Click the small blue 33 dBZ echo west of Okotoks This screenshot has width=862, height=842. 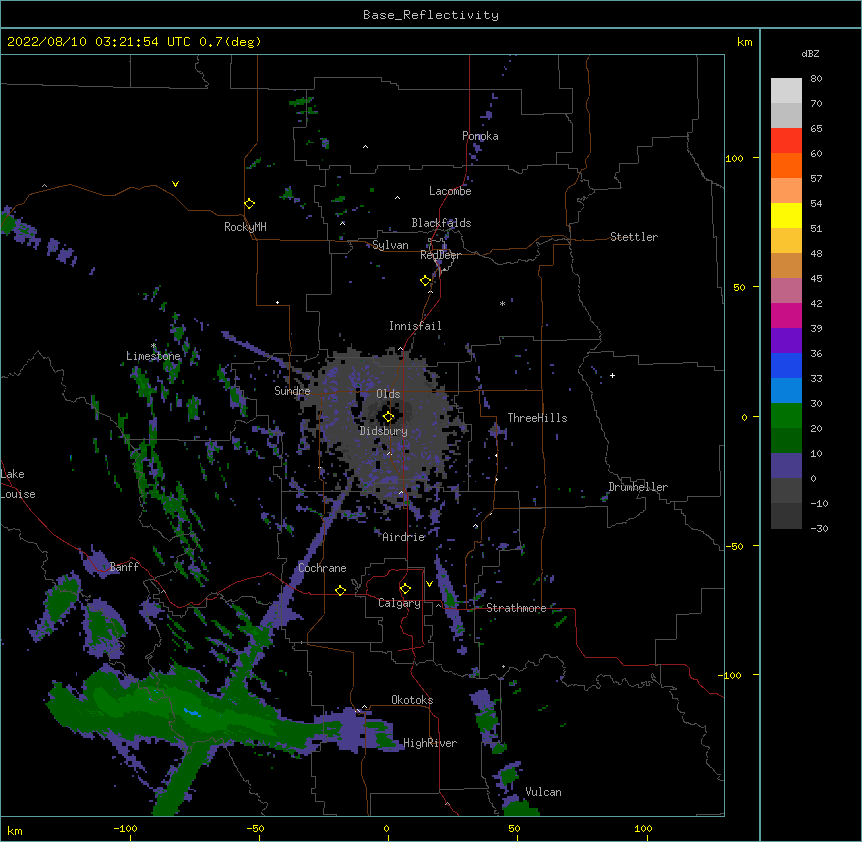tap(192, 713)
